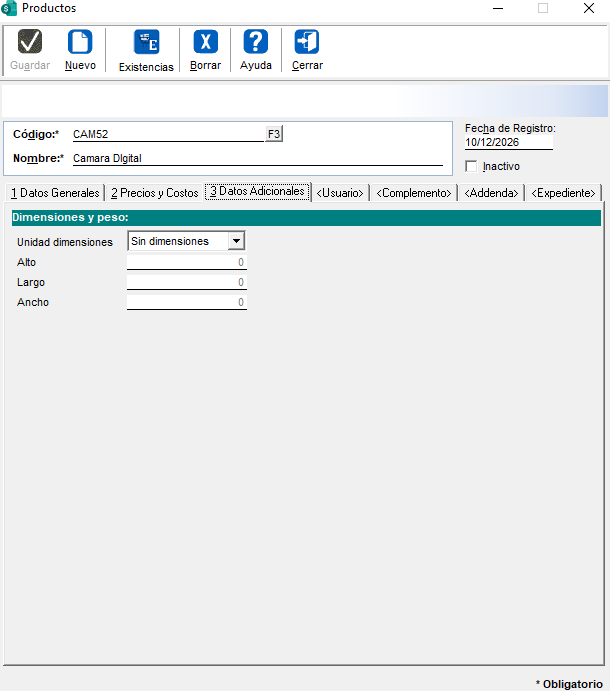The height and width of the screenshot is (691, 610).
Task: Close the form with Cerrar icon
Action: pos(307,41)
